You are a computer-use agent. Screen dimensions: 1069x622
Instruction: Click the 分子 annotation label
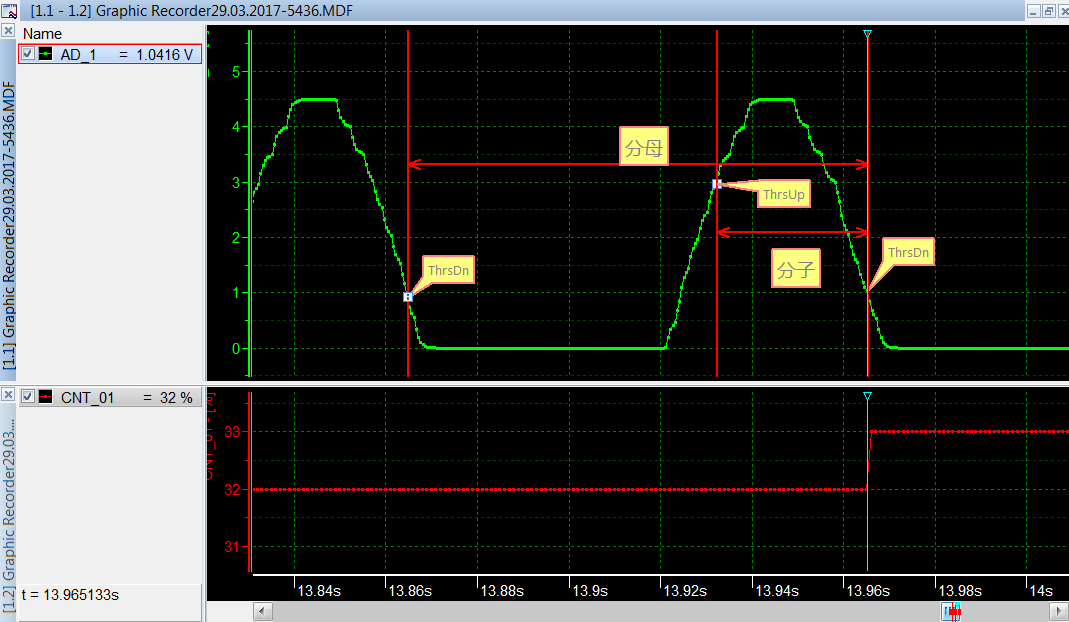(796, 269)
